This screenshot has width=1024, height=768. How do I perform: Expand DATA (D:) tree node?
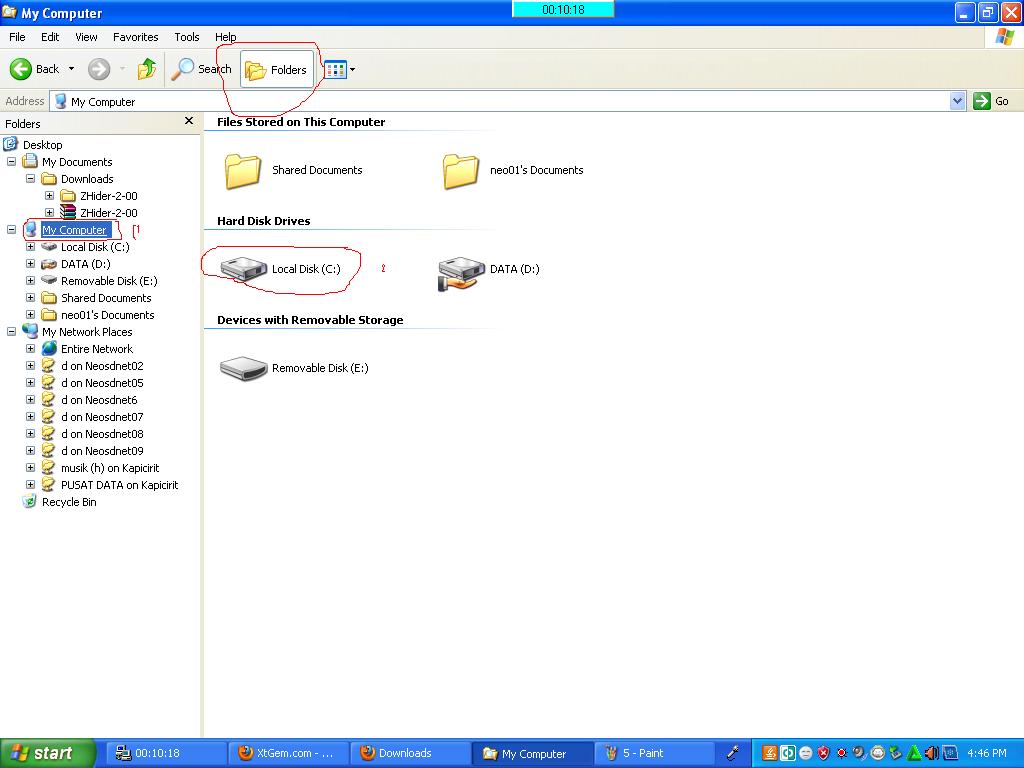(30, 264)
